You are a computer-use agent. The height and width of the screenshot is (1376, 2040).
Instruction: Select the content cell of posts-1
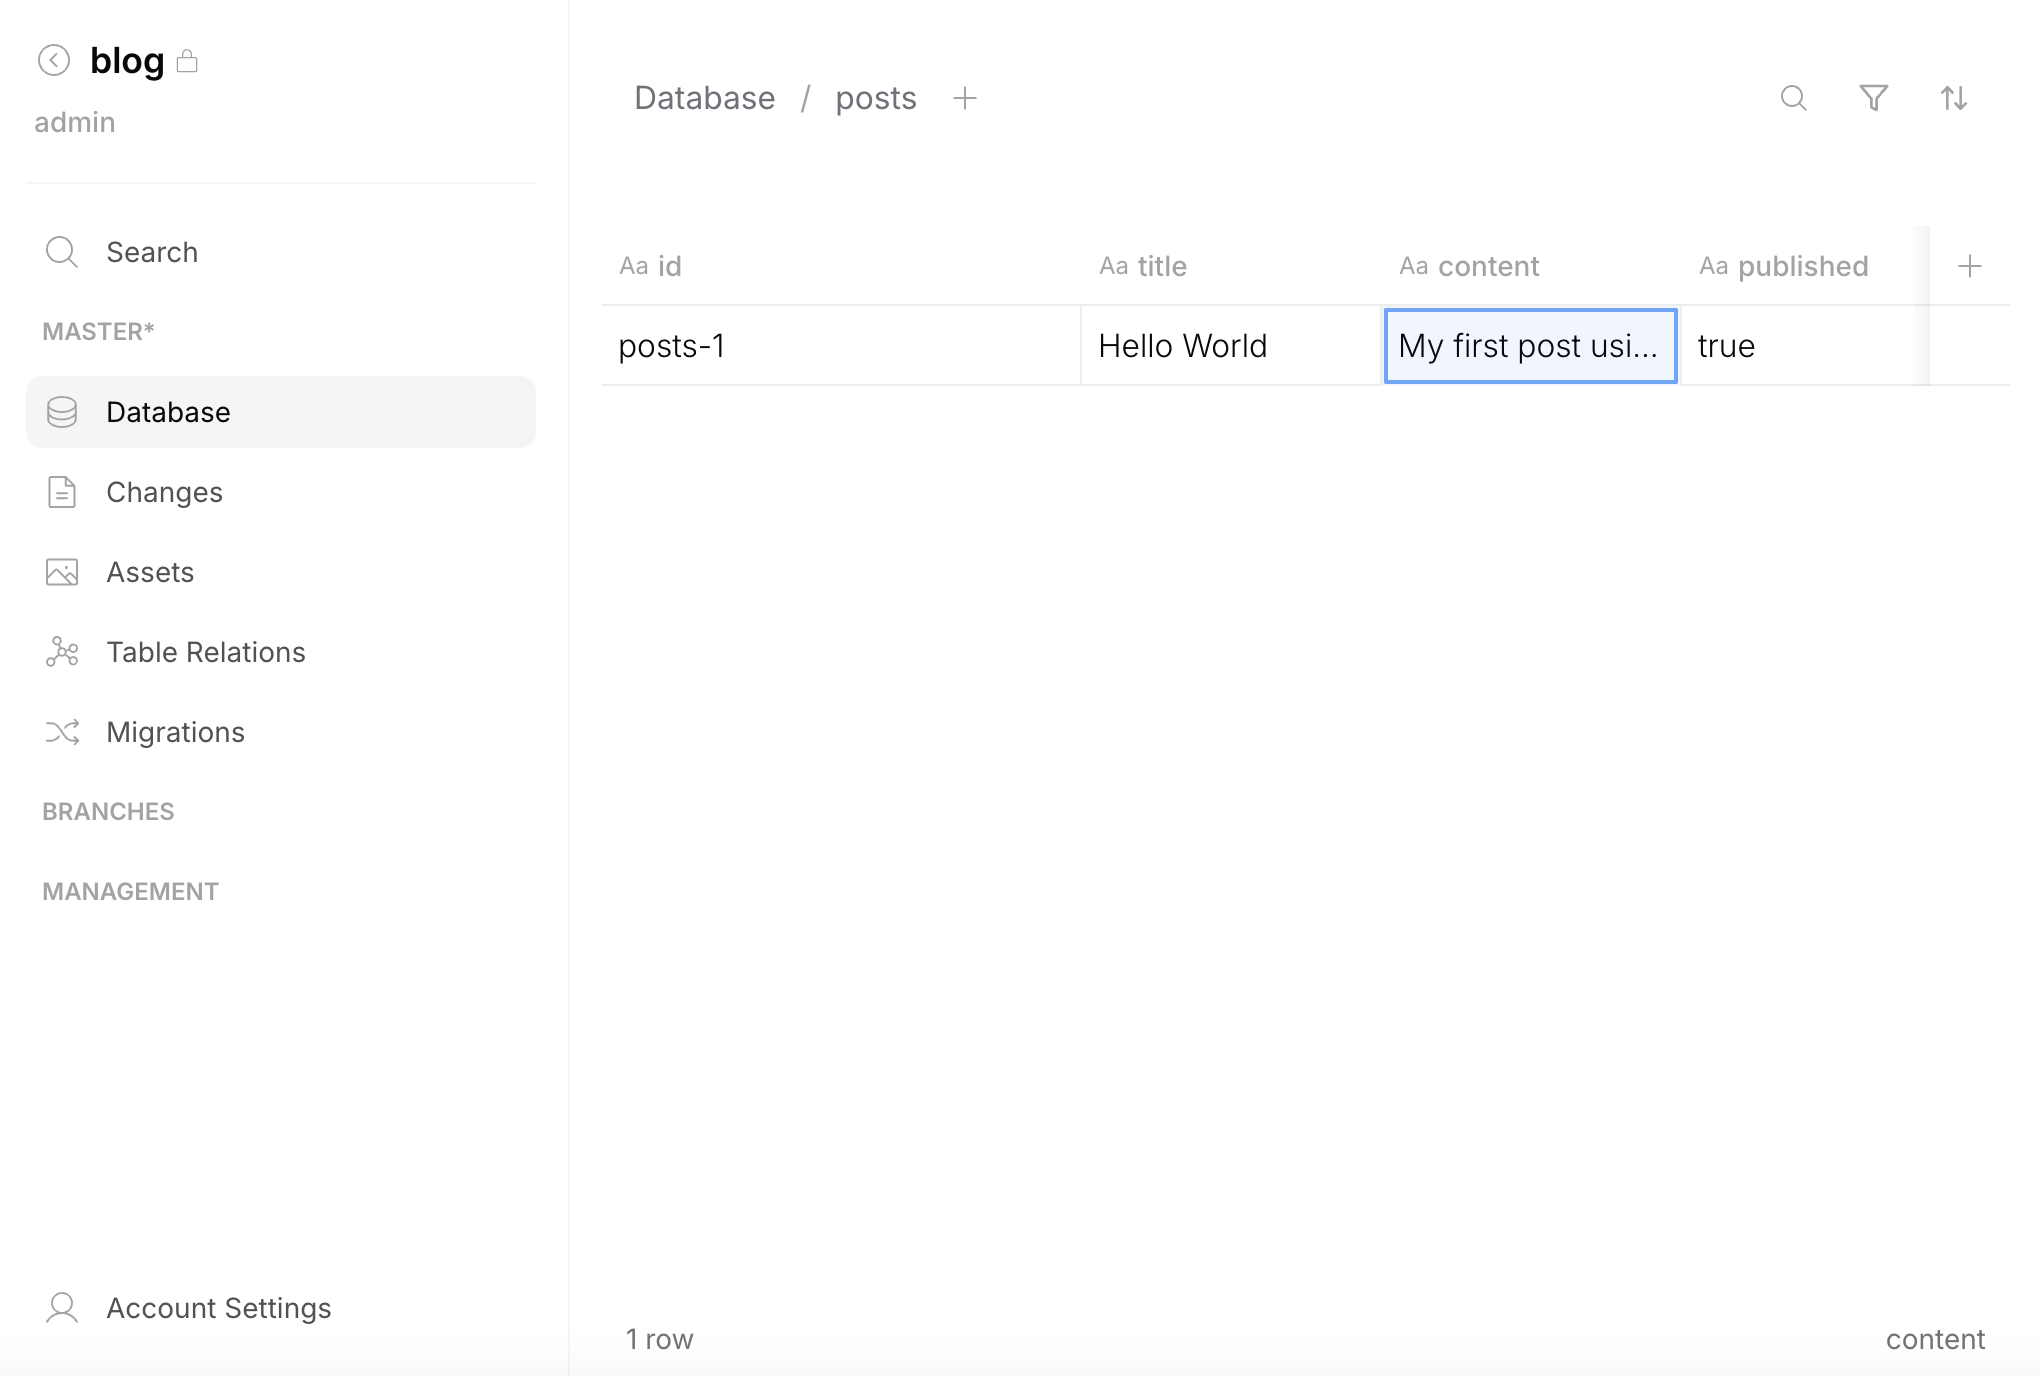(1528, 345)
